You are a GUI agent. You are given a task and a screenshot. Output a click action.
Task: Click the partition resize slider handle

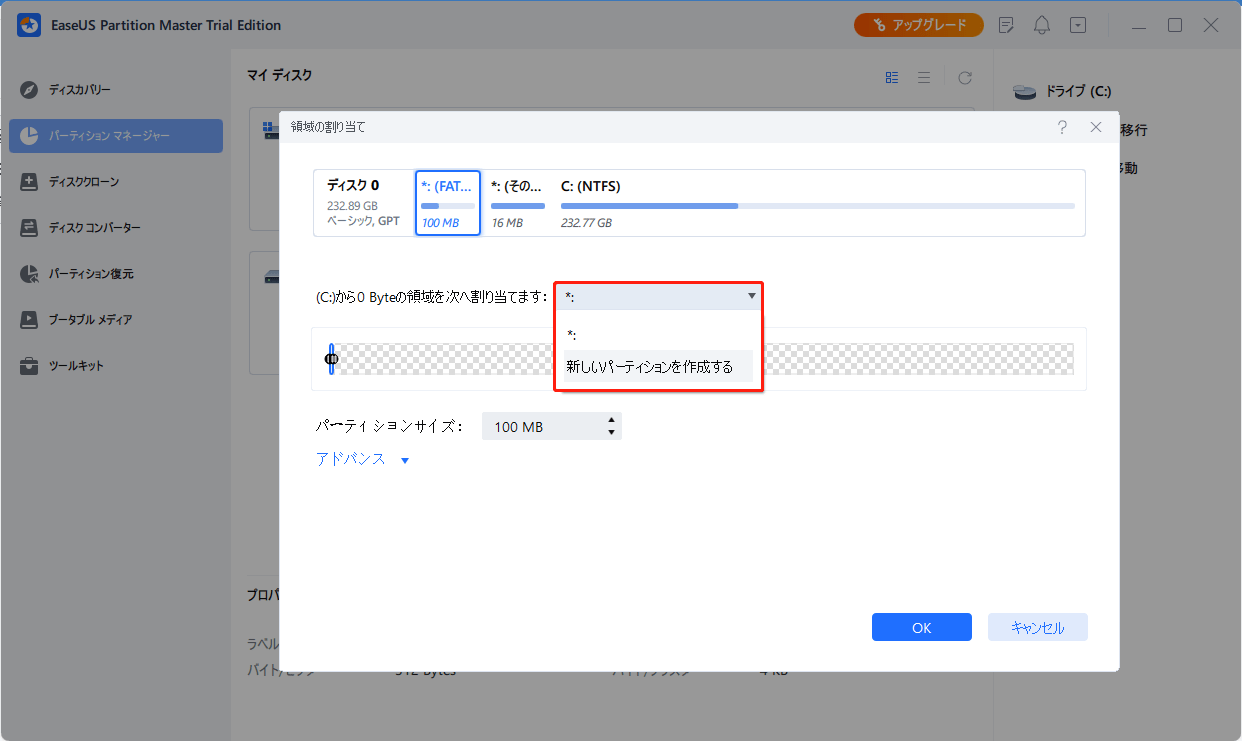pyautogui.click(x=331, y=359)
